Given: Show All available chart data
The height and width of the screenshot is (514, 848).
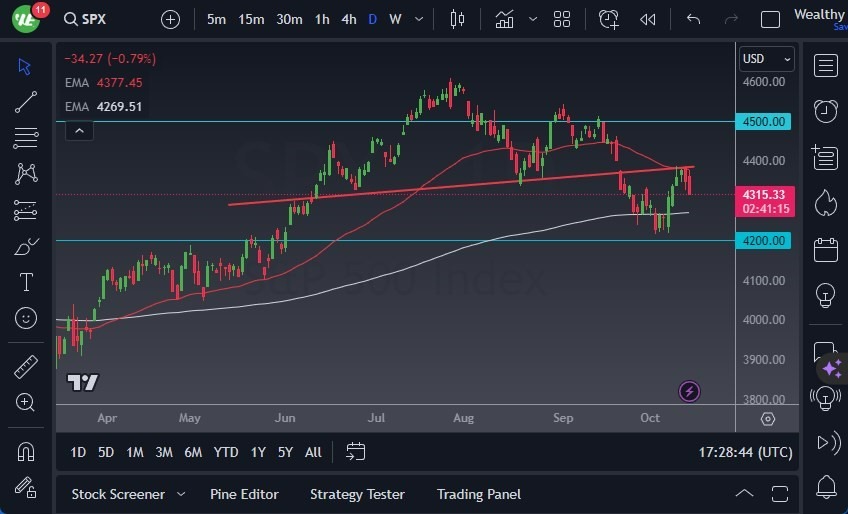Looking at the screenshot, I should tap(313, 452).
